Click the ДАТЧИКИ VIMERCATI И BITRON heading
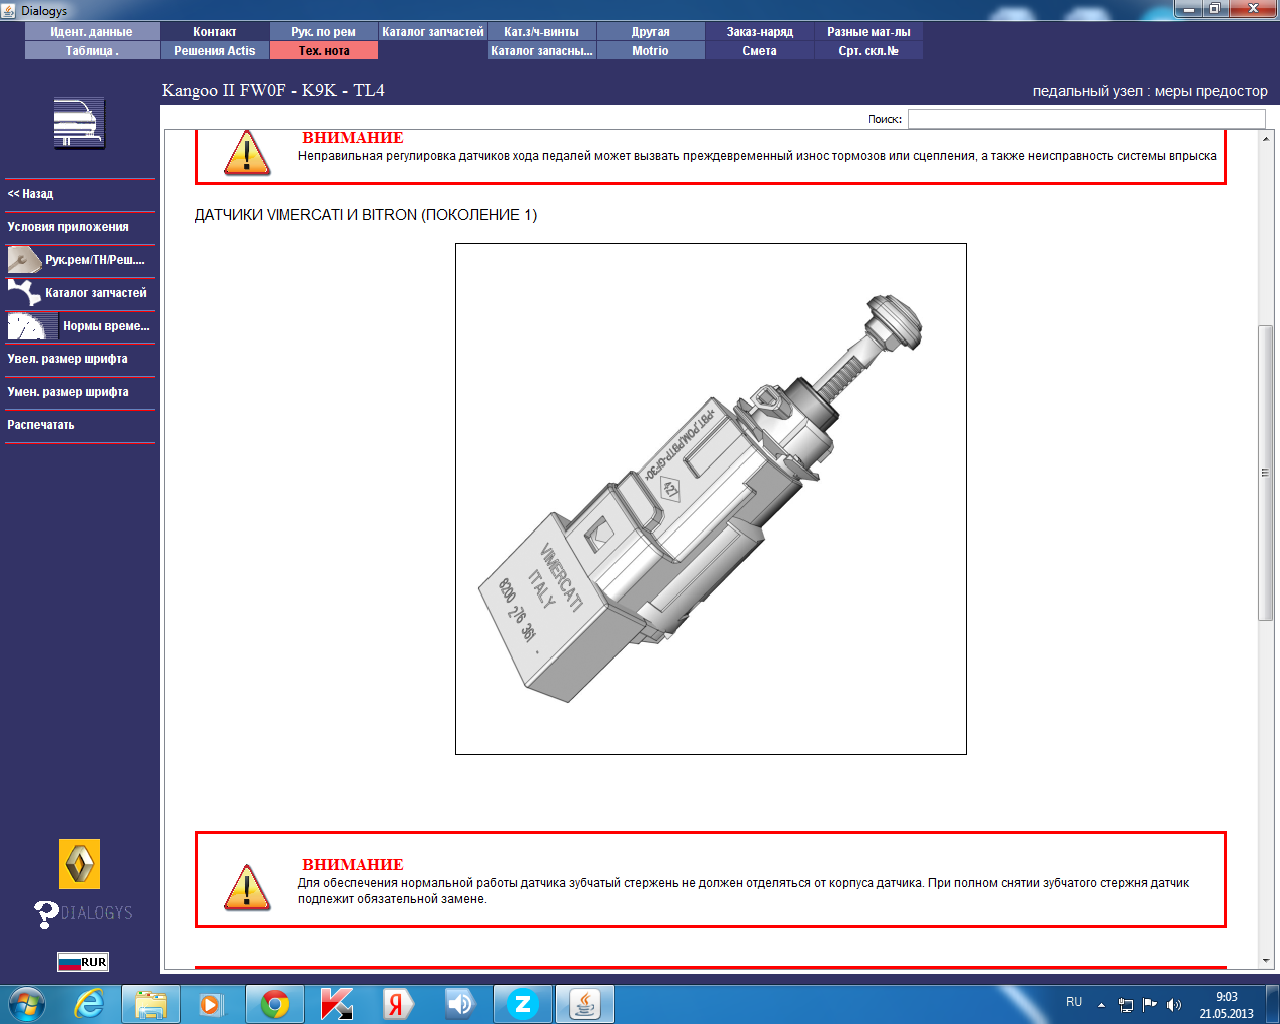Viewport: 1280px width, 1024px height. click(x=366, y=215)
